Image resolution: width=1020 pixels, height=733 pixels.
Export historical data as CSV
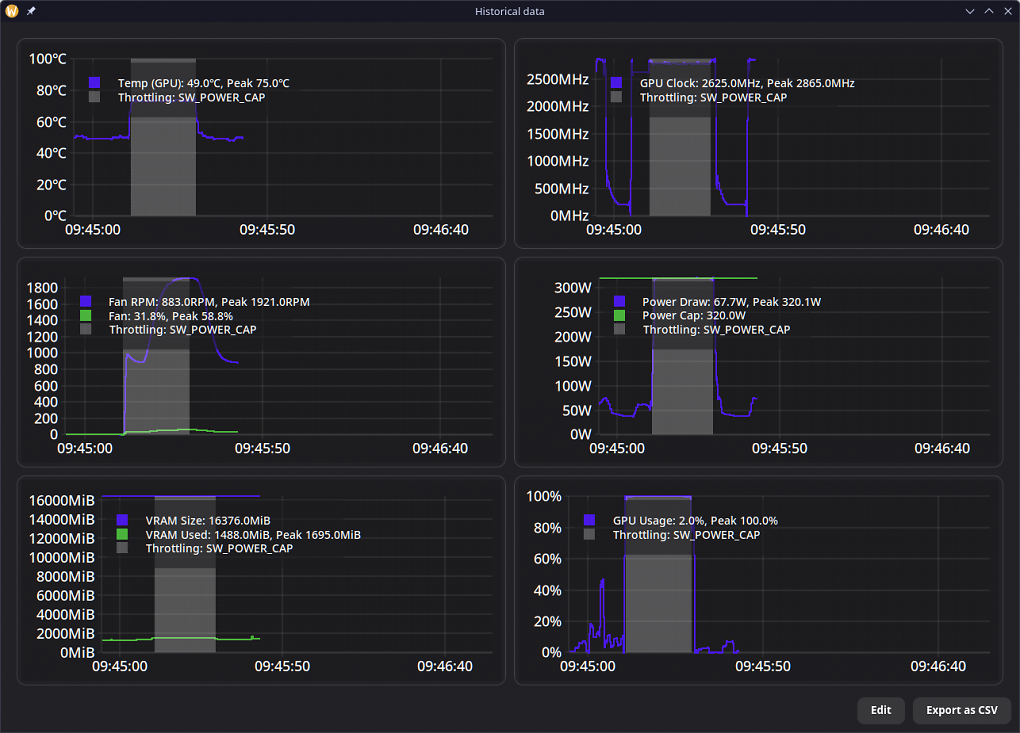point(961,710)
